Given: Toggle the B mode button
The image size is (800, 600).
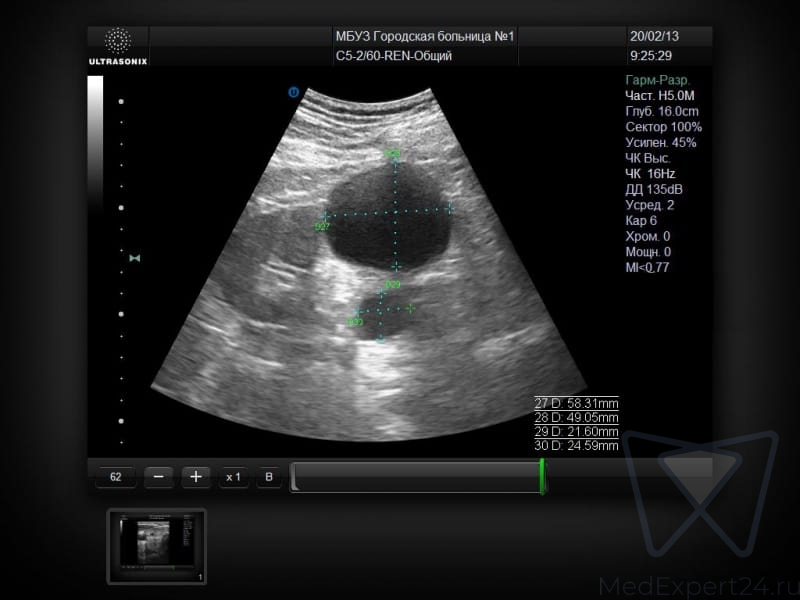Looking at the screenshot, I should 268,477.
